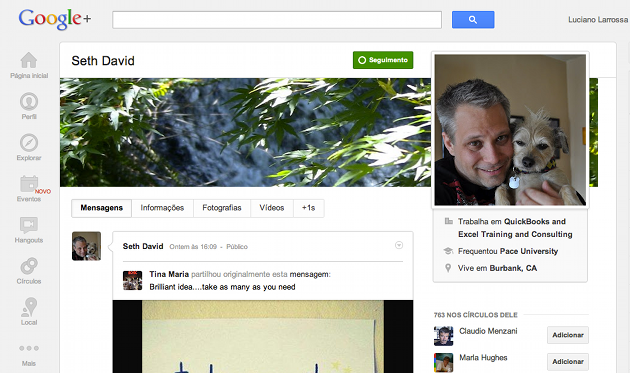Click the Frequentou Pace University text
Image resolution: width=630 pixels, height=373 pixels.
pyautogui.click(x=508, y=251)
